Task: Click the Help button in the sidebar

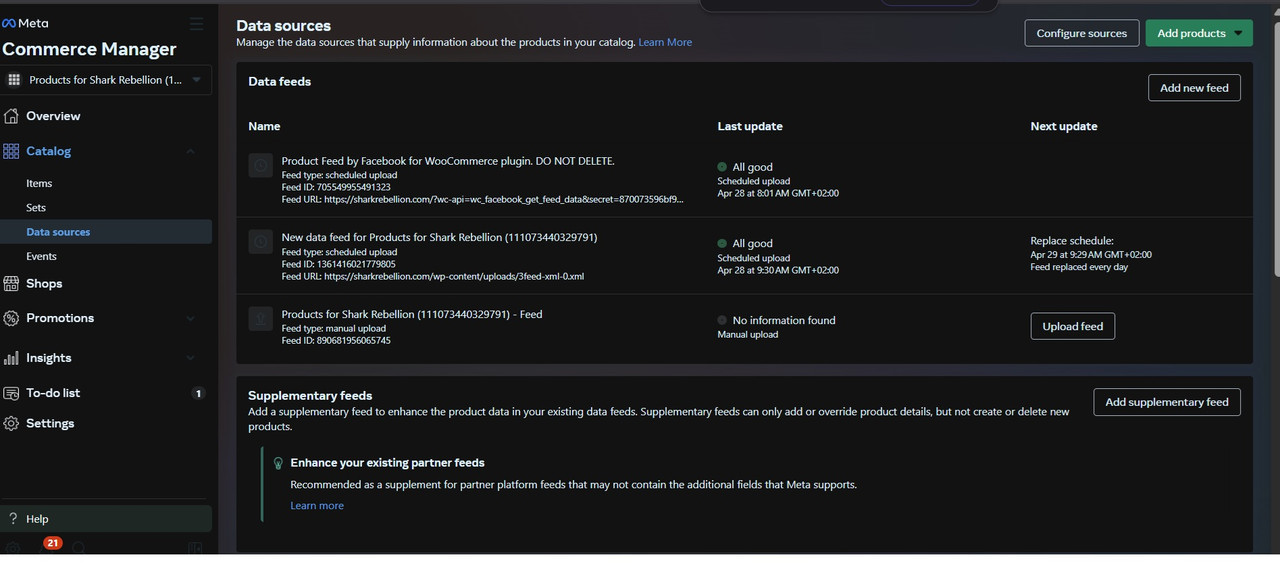Action: pos(106,519)
